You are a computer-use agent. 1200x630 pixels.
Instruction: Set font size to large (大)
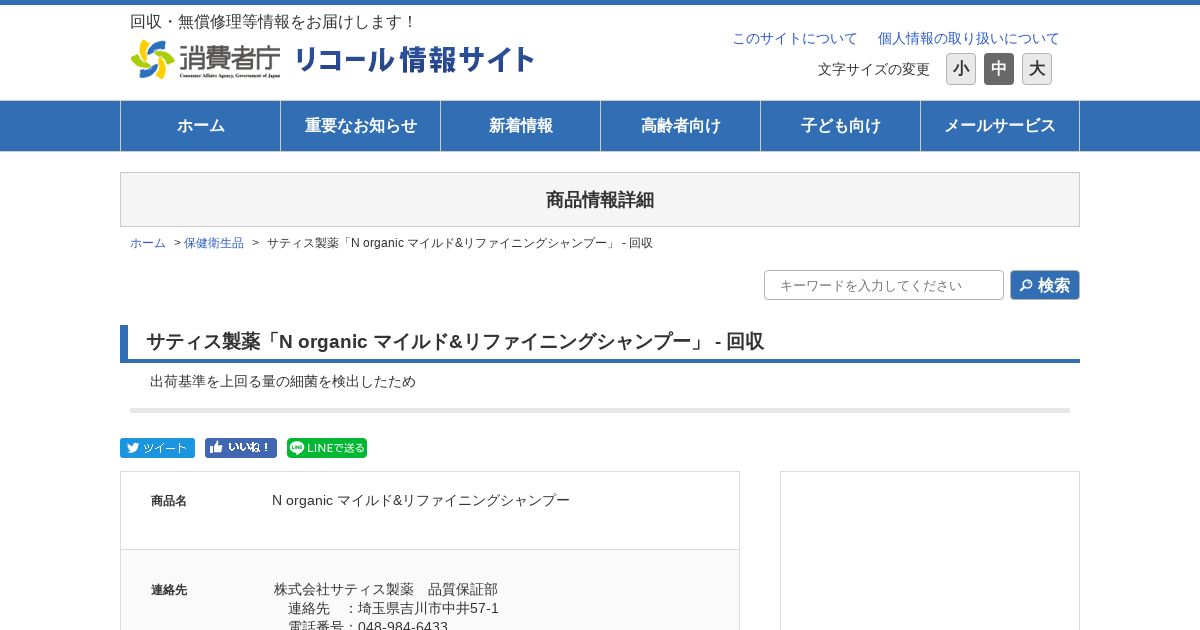pyautogui.click(x=1037, y=69)
